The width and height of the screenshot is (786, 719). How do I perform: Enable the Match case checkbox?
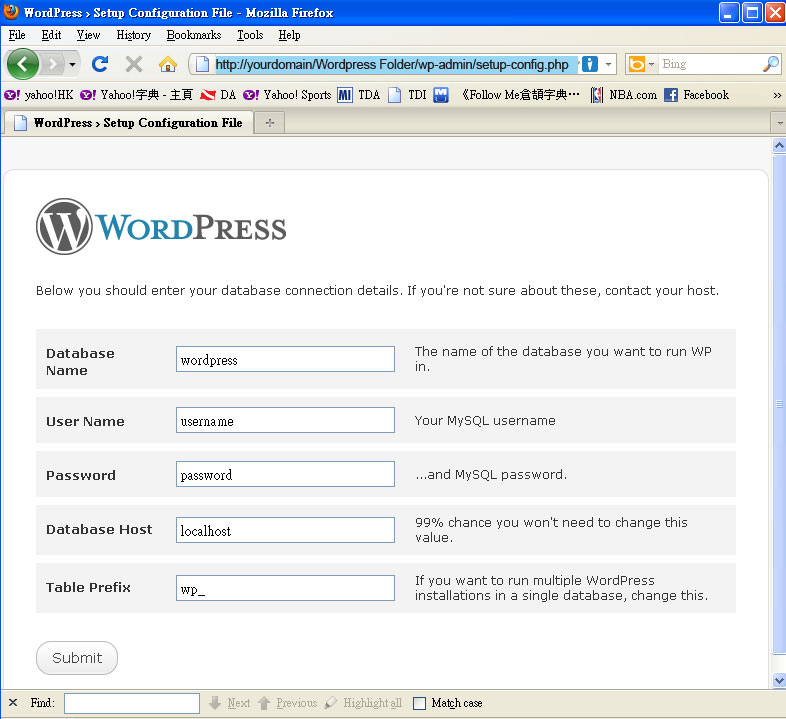click(419, 703)
